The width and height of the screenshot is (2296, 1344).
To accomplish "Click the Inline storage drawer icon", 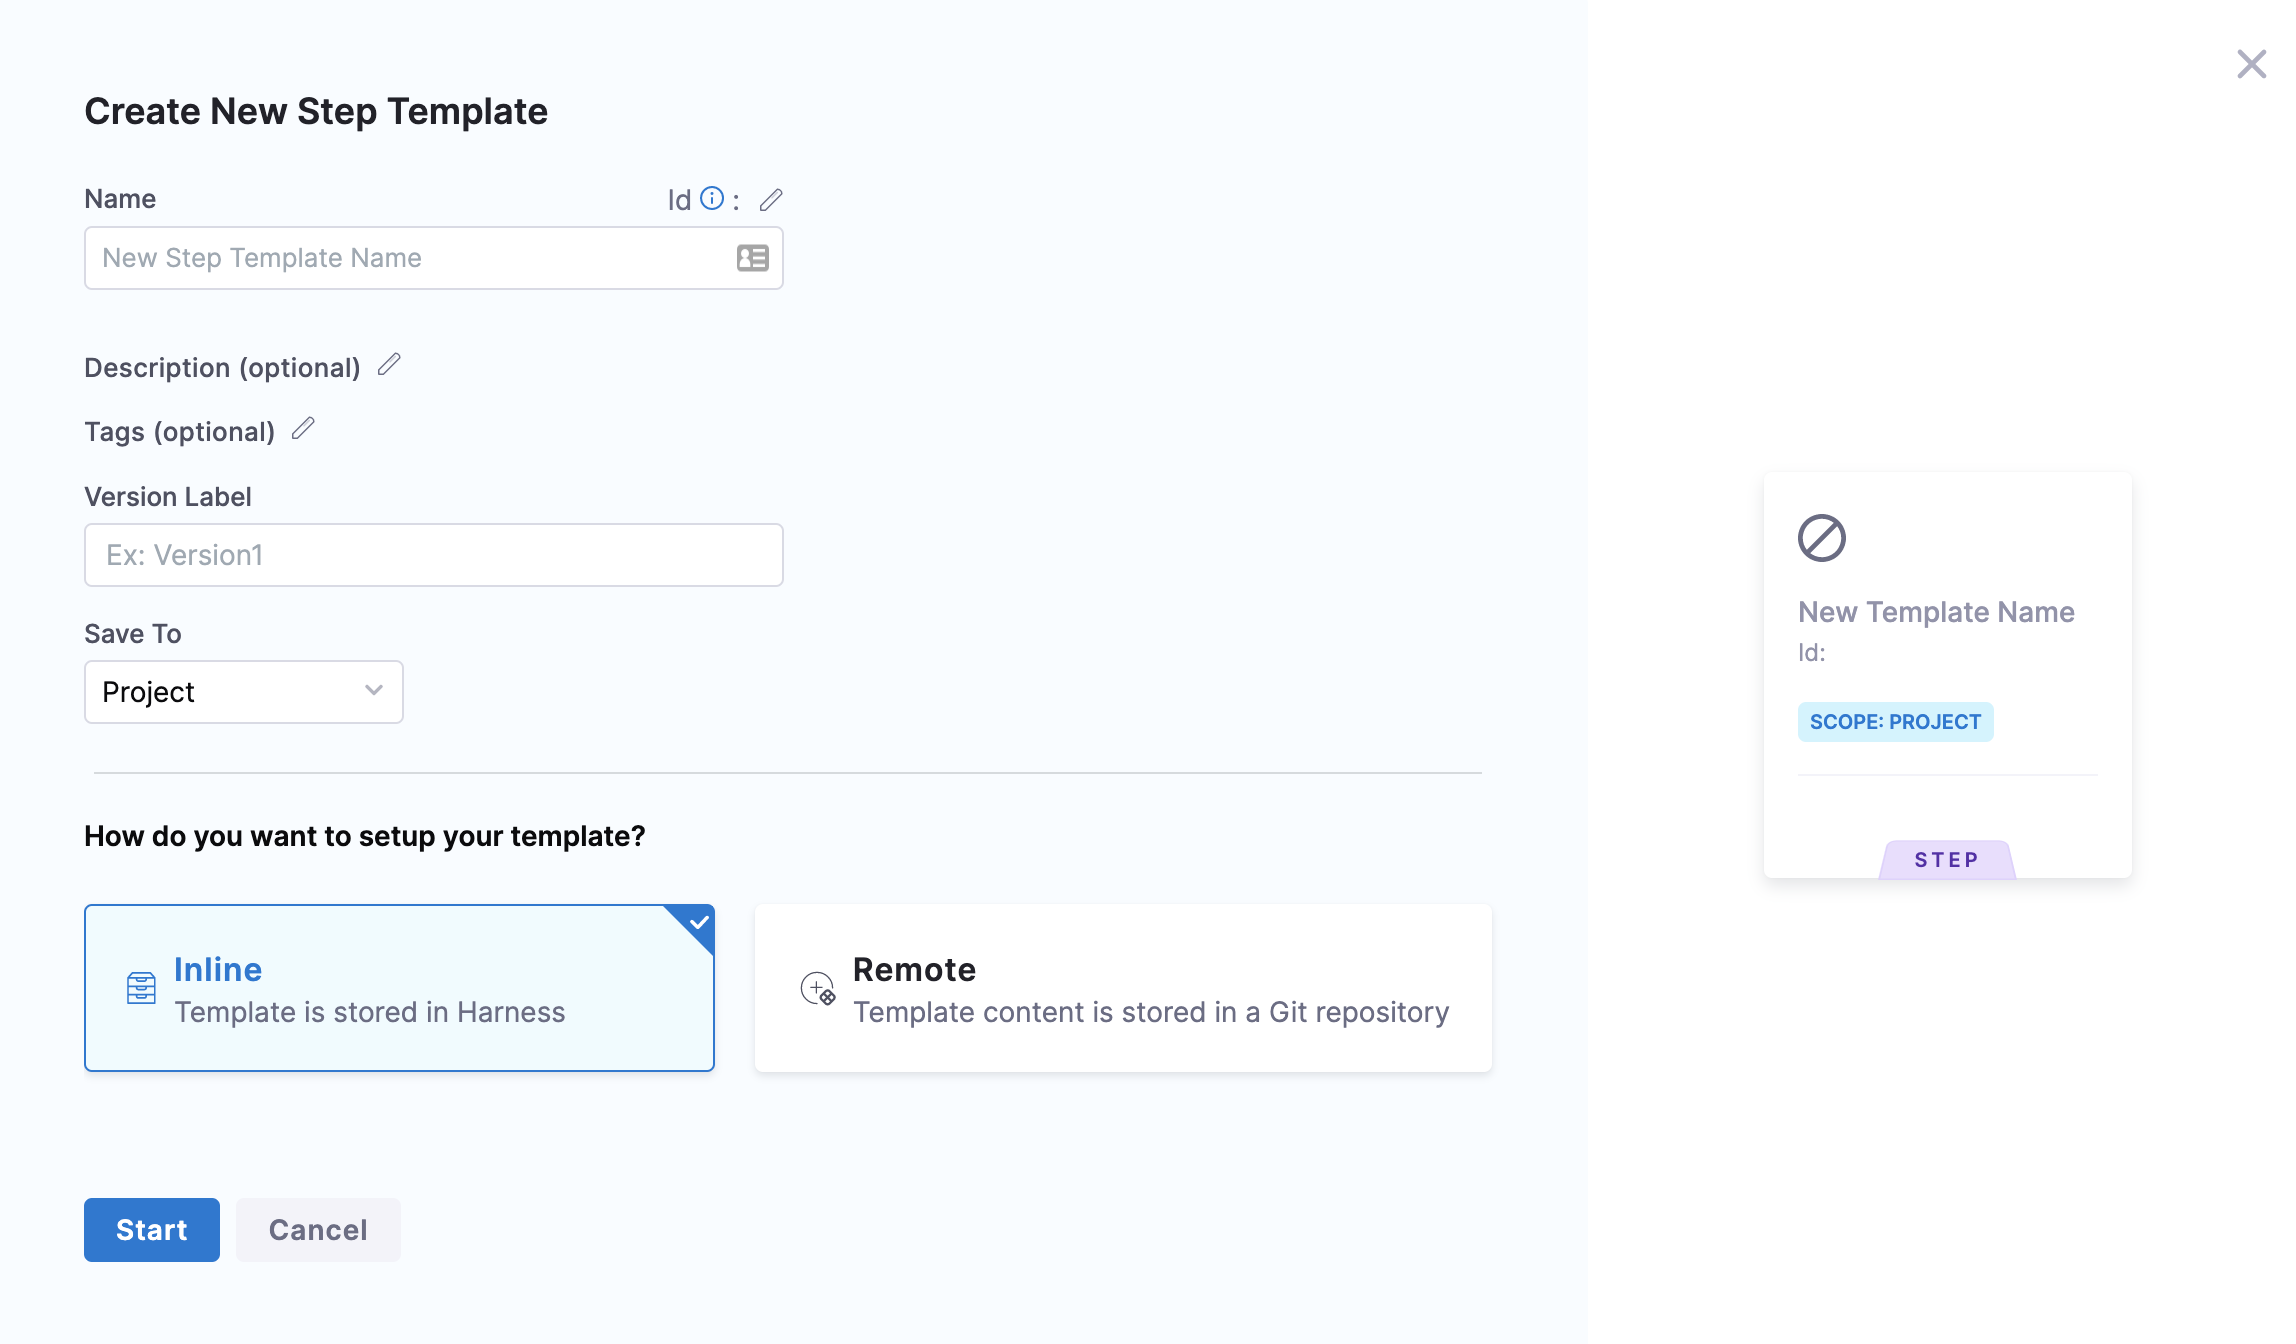I will (141, 988).
